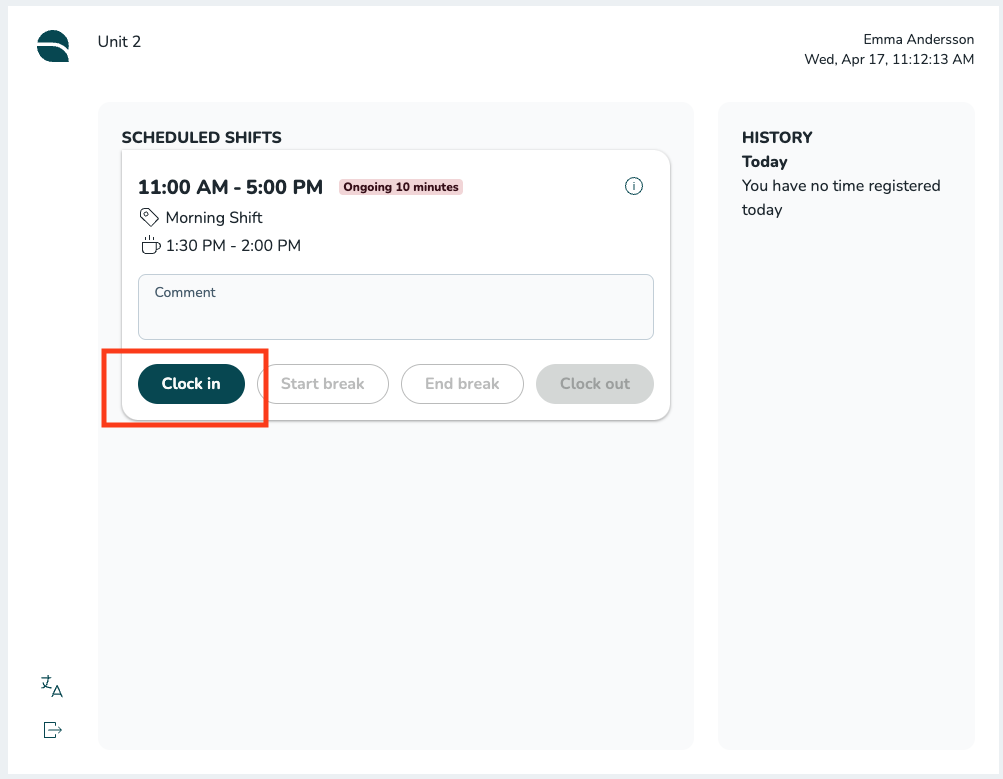Click the HISTORY heading
This screenshot has width=1003, height=779.
pyautogui.click(x=777, y=138)
